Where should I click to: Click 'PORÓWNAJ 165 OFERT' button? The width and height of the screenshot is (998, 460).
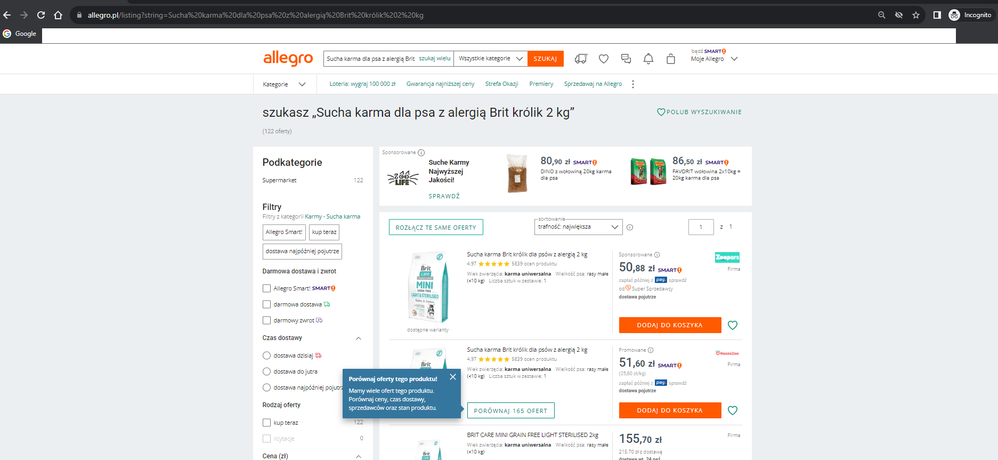click(x=510, y=410)
